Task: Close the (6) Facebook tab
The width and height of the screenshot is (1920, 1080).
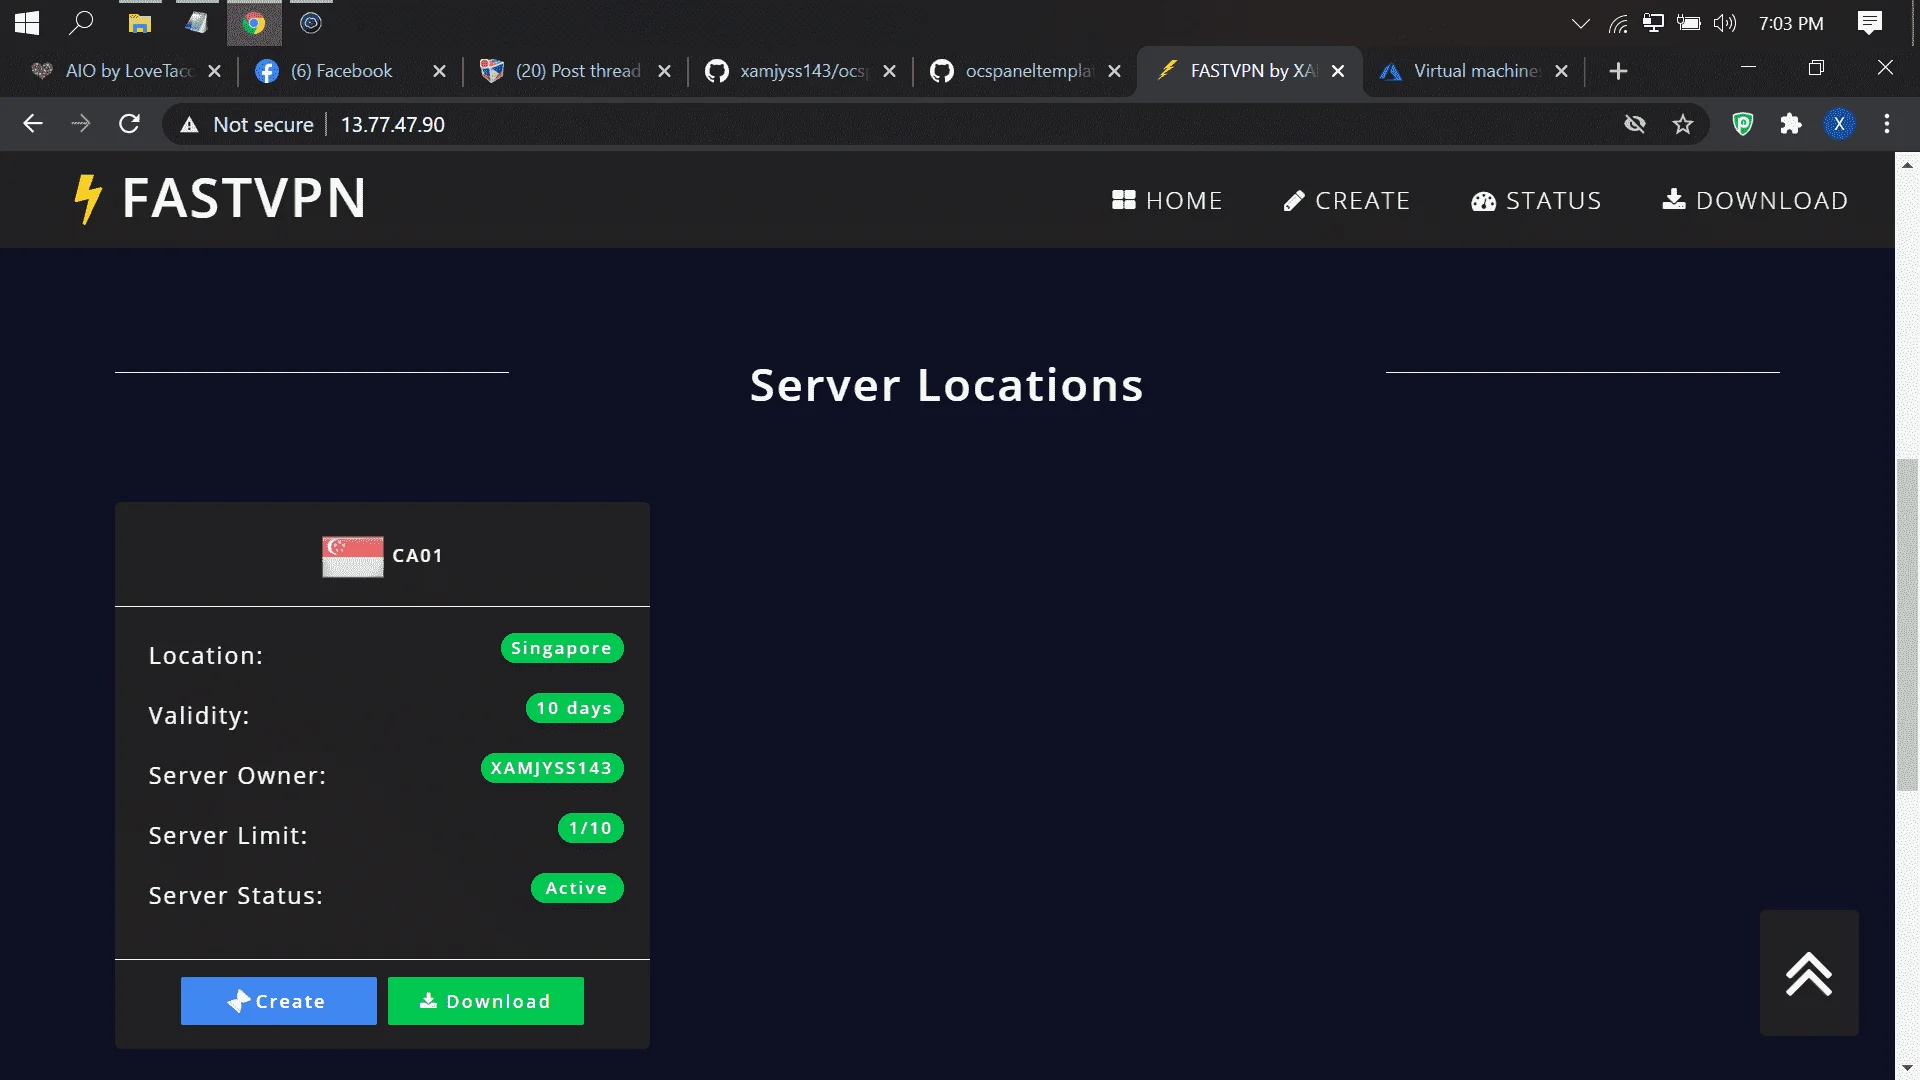Action: [x=439, y=71]
